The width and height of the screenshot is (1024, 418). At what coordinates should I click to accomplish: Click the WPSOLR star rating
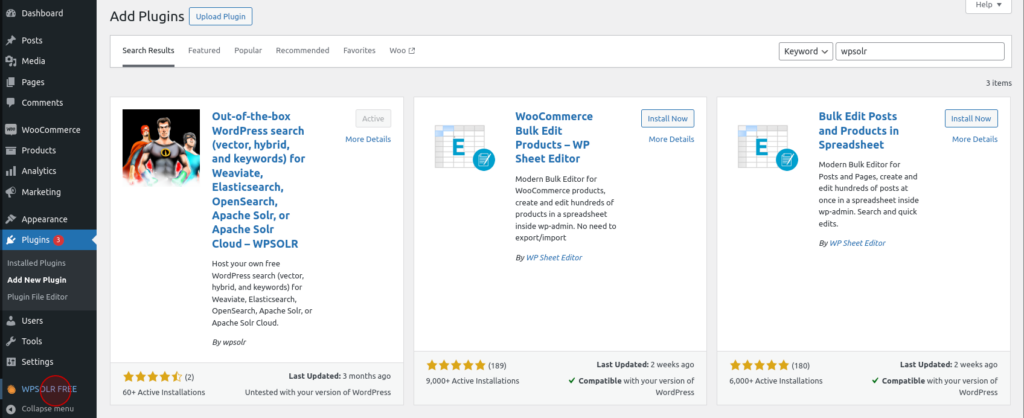(152, 376)
